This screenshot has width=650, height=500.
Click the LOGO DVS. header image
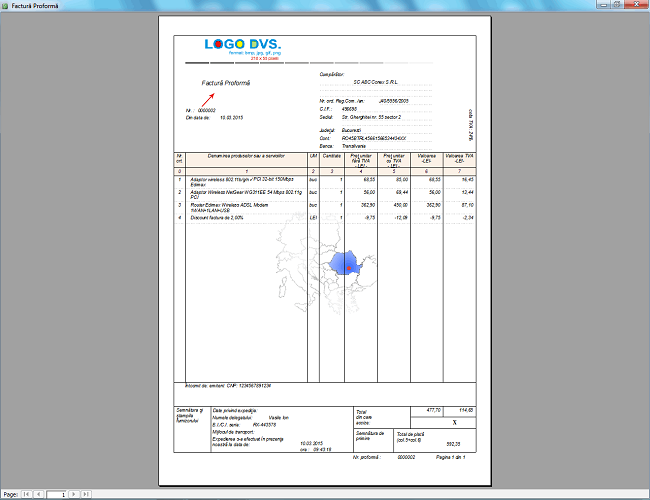pos(243,47)
